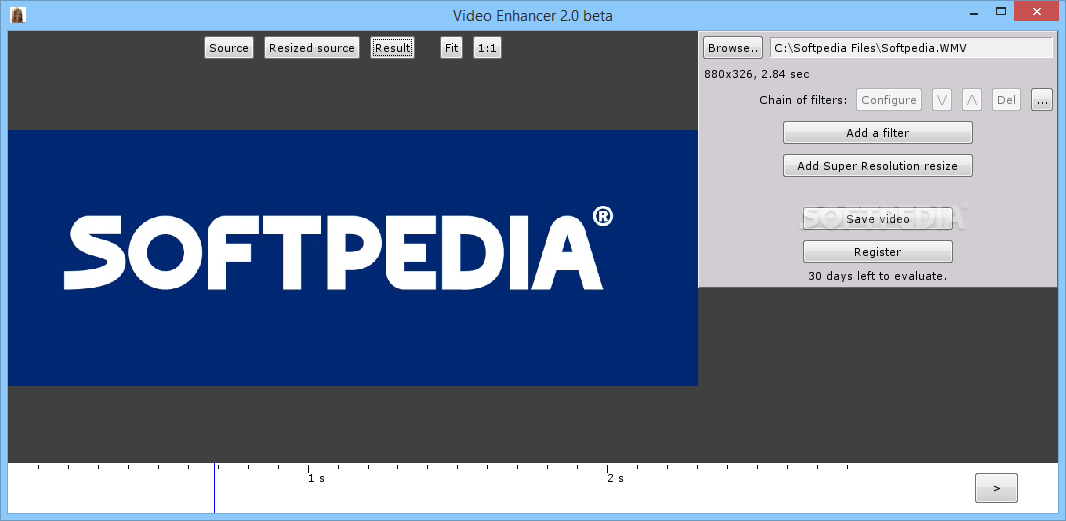The image size is (1066, 521).
Task: Click the blue playhead on the timeline
Action: (215, 488)
